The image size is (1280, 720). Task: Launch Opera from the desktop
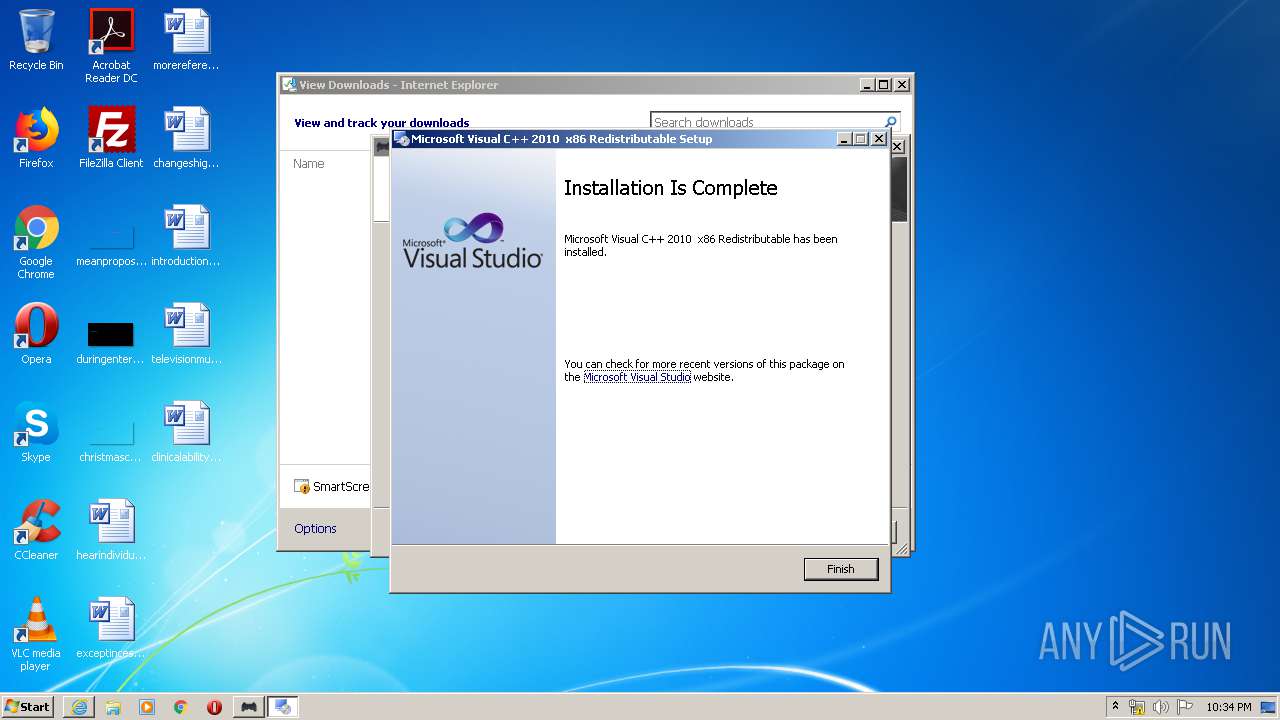[x=36, y=334]
